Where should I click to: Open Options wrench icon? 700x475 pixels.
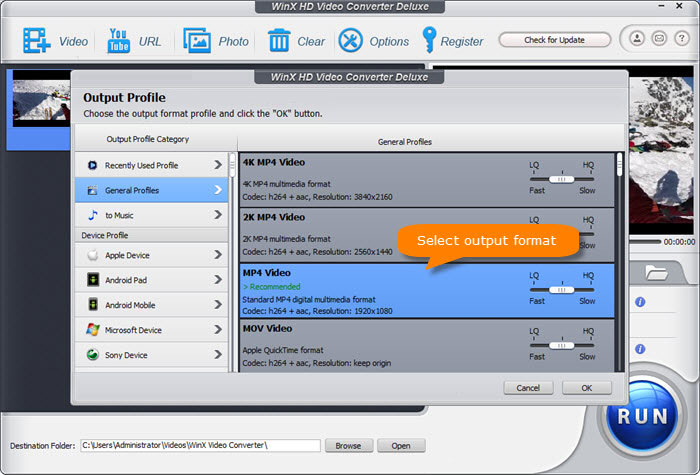(350, 41)
